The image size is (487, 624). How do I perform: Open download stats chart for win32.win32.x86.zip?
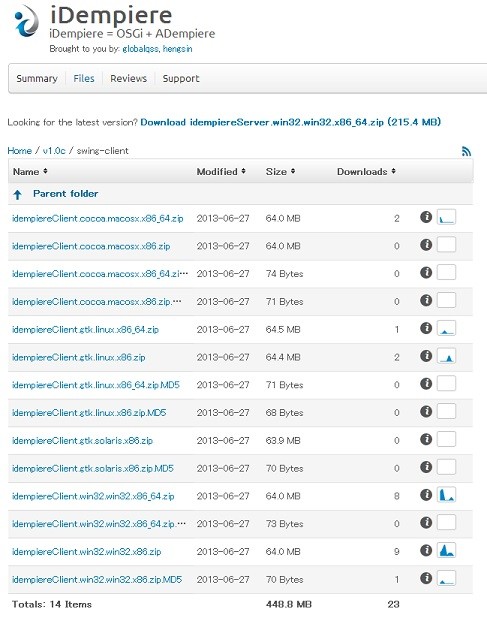point(446,550)
